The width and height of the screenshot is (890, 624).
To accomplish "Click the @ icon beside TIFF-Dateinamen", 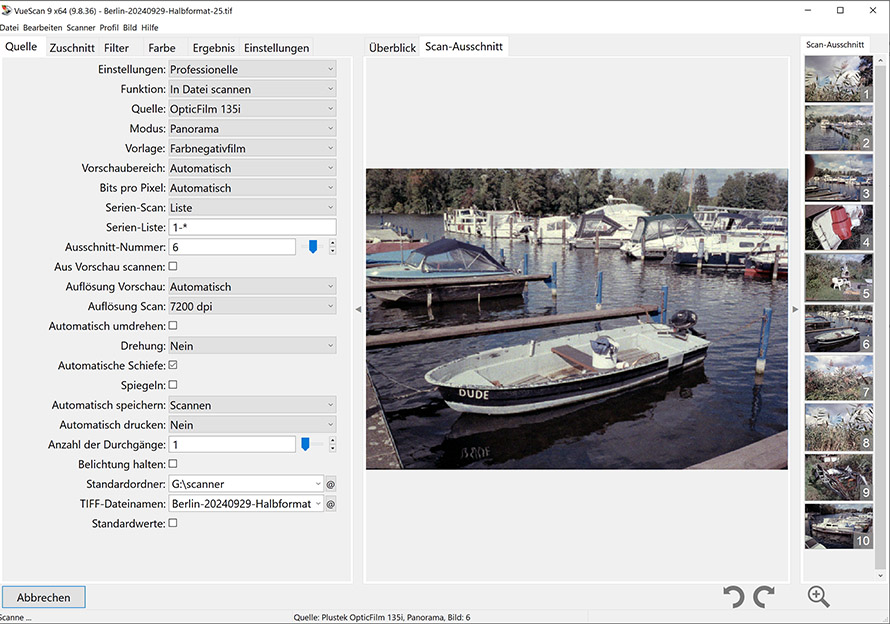I will point(330,504).
